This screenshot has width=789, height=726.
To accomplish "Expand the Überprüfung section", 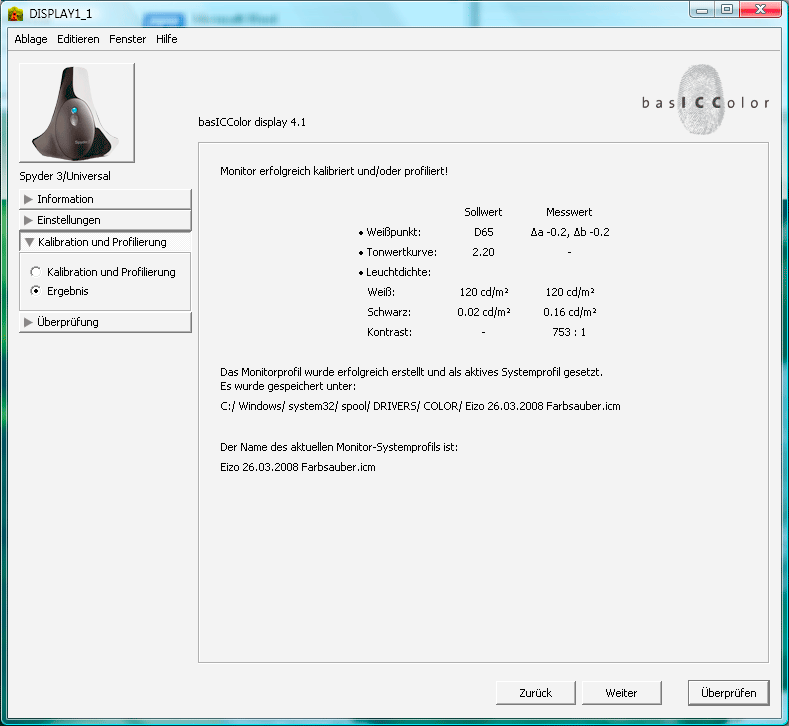I will (x=104, y=322).
